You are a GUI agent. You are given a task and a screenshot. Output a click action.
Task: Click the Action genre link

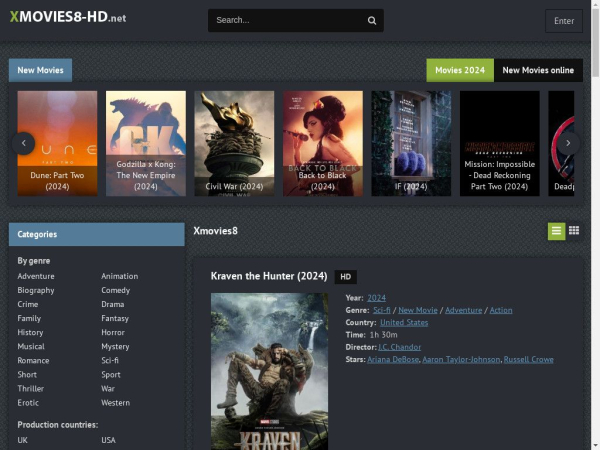point(501,310)
